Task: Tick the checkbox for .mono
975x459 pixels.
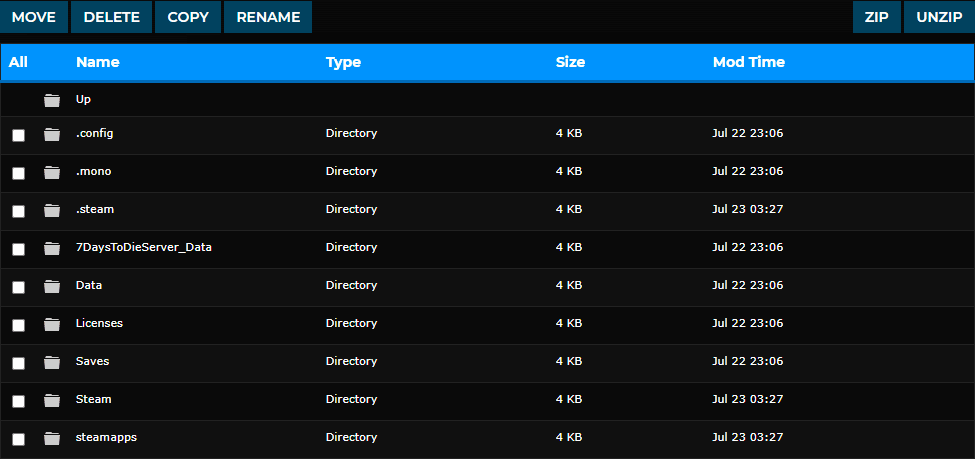Action: (19, 174)
